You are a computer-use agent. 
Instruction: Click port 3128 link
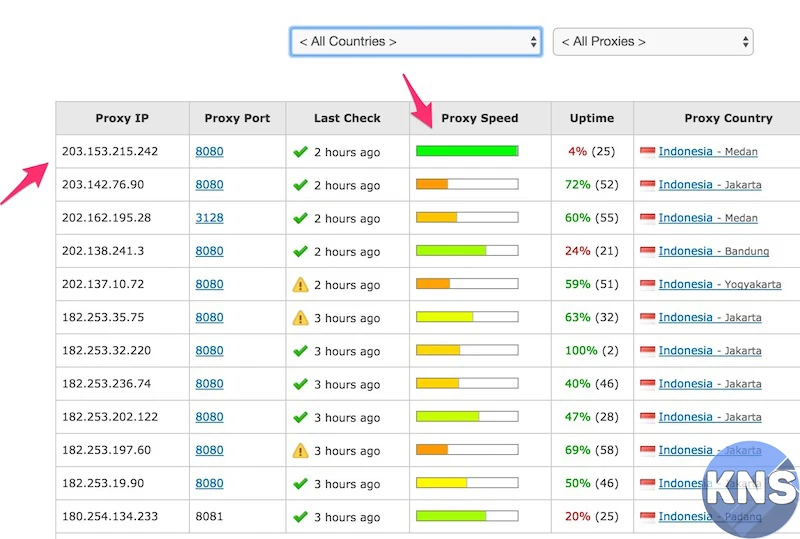click(209, 218)
